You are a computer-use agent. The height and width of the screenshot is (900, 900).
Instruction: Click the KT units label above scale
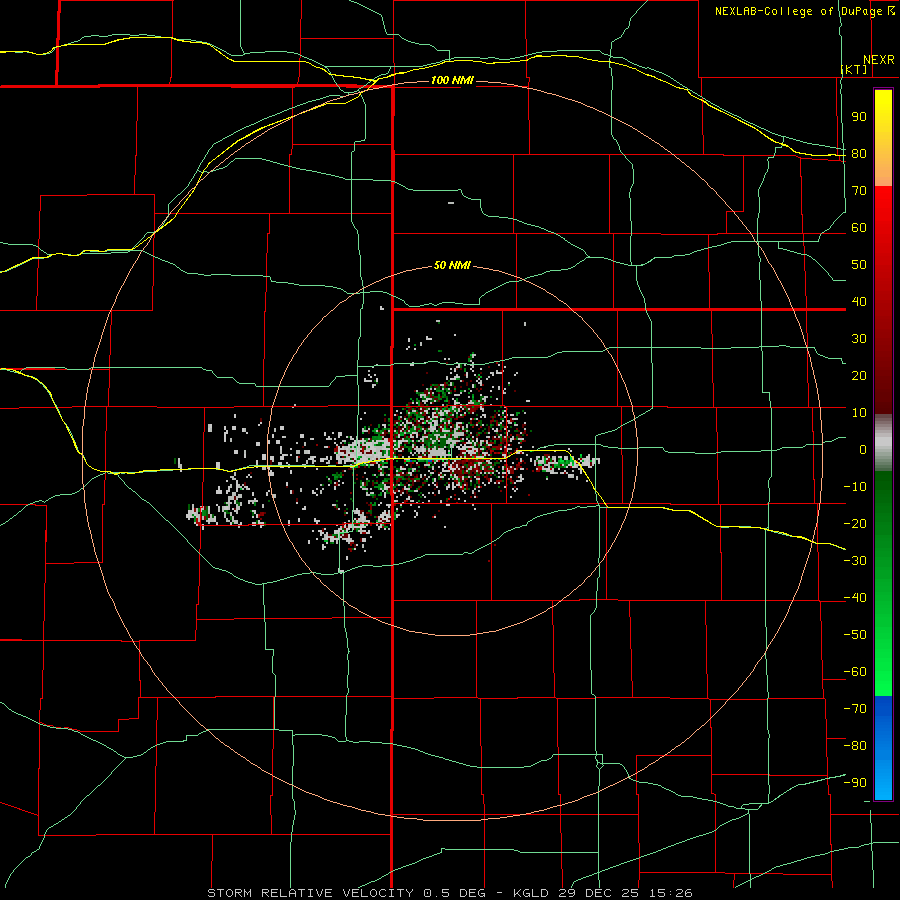click(x=855, y=69)
